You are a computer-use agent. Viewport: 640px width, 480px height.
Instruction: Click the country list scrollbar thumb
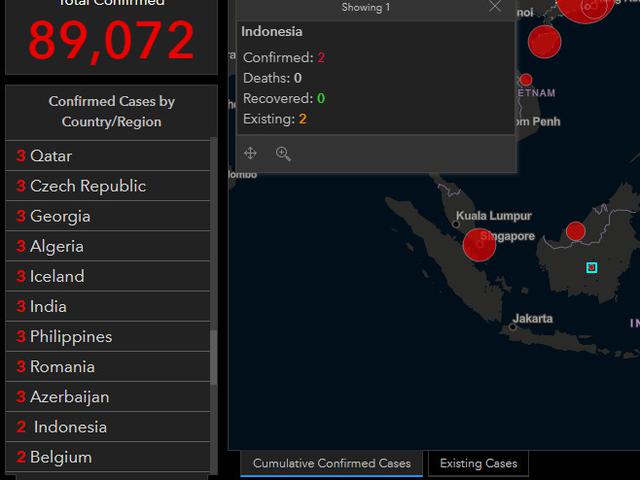pos(213,357)
